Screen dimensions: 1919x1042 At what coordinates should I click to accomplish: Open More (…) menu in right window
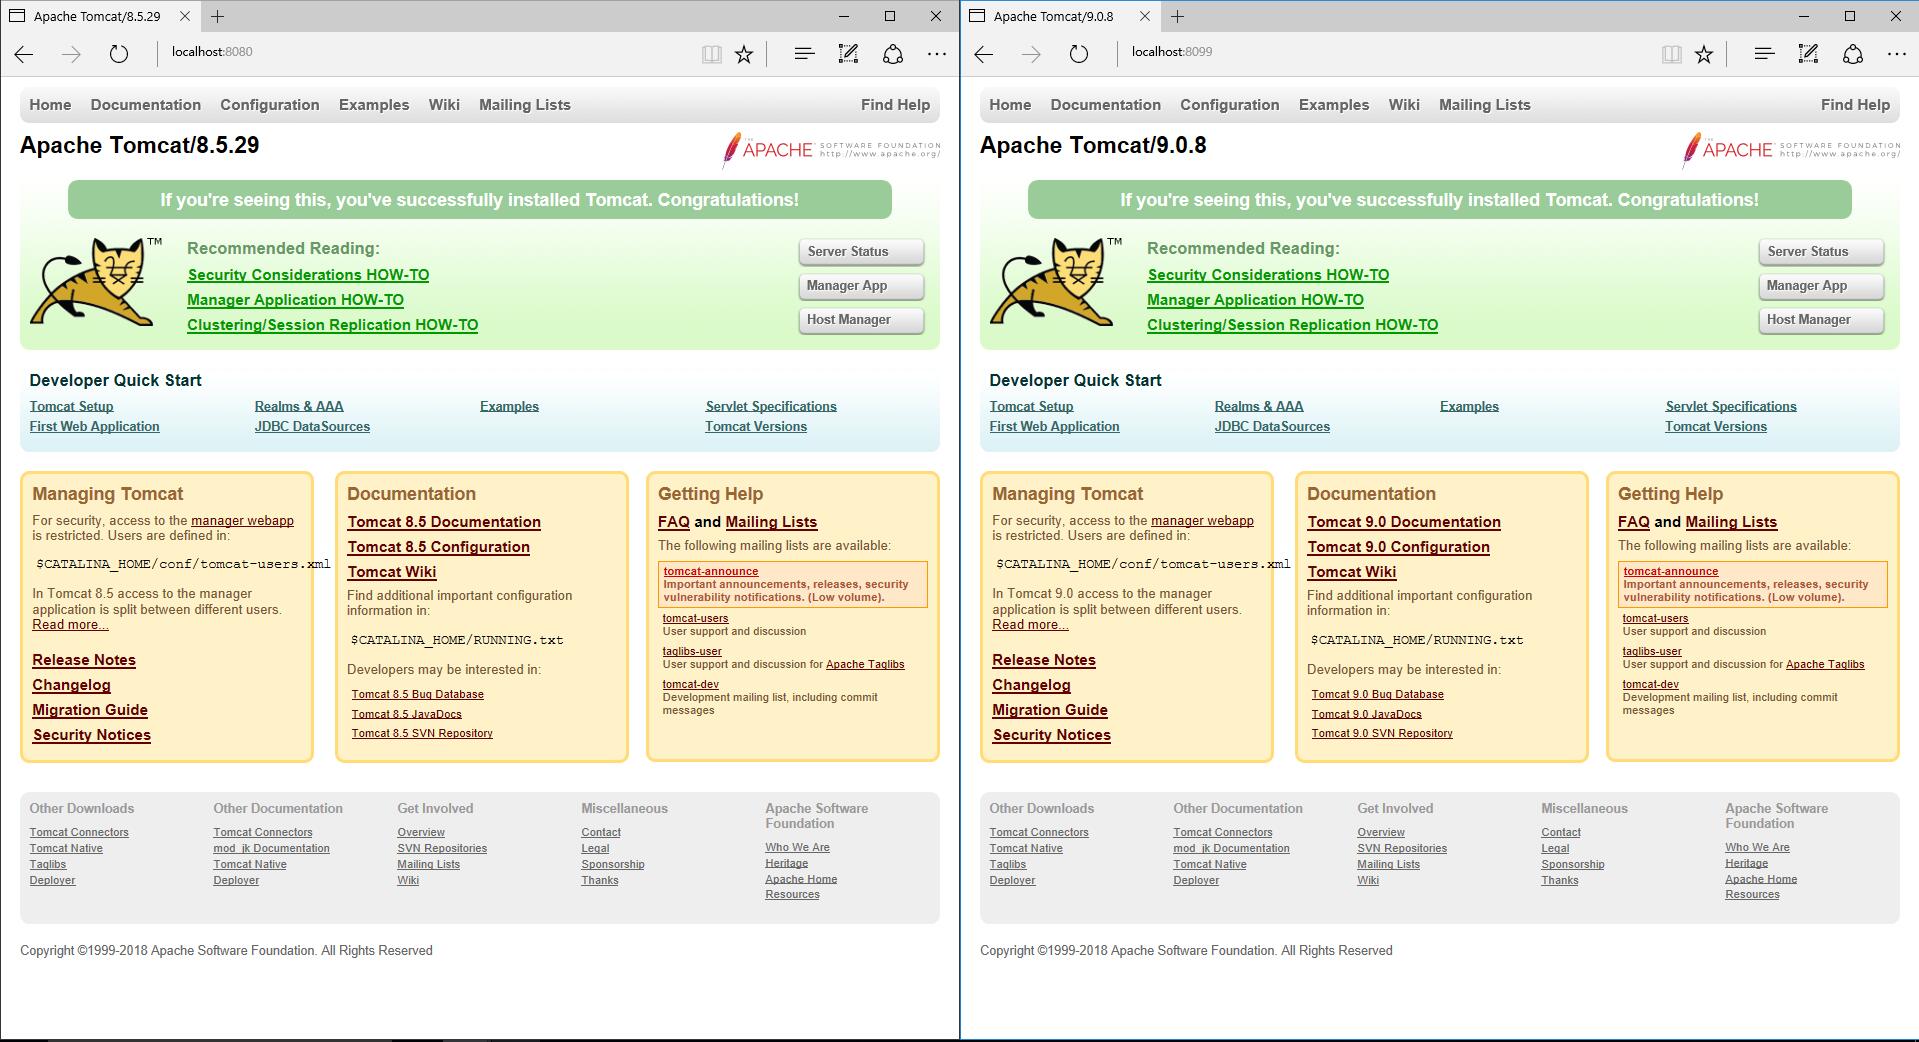[1897, 54]
